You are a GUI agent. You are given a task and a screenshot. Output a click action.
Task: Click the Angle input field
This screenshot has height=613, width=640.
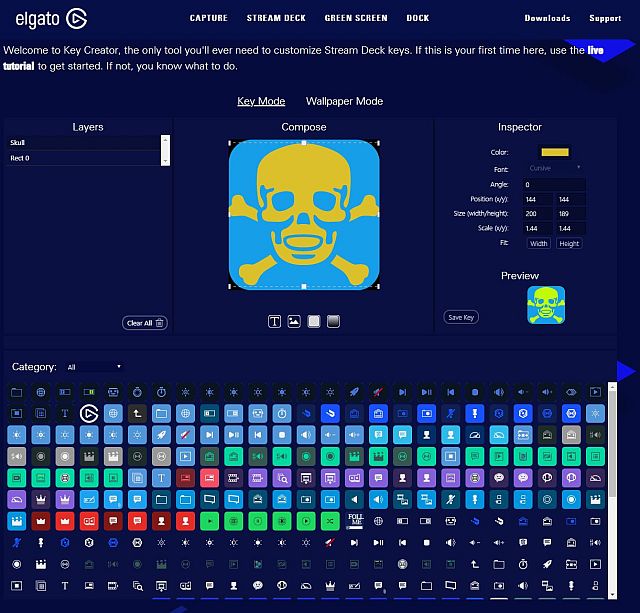tap(554, 184)
